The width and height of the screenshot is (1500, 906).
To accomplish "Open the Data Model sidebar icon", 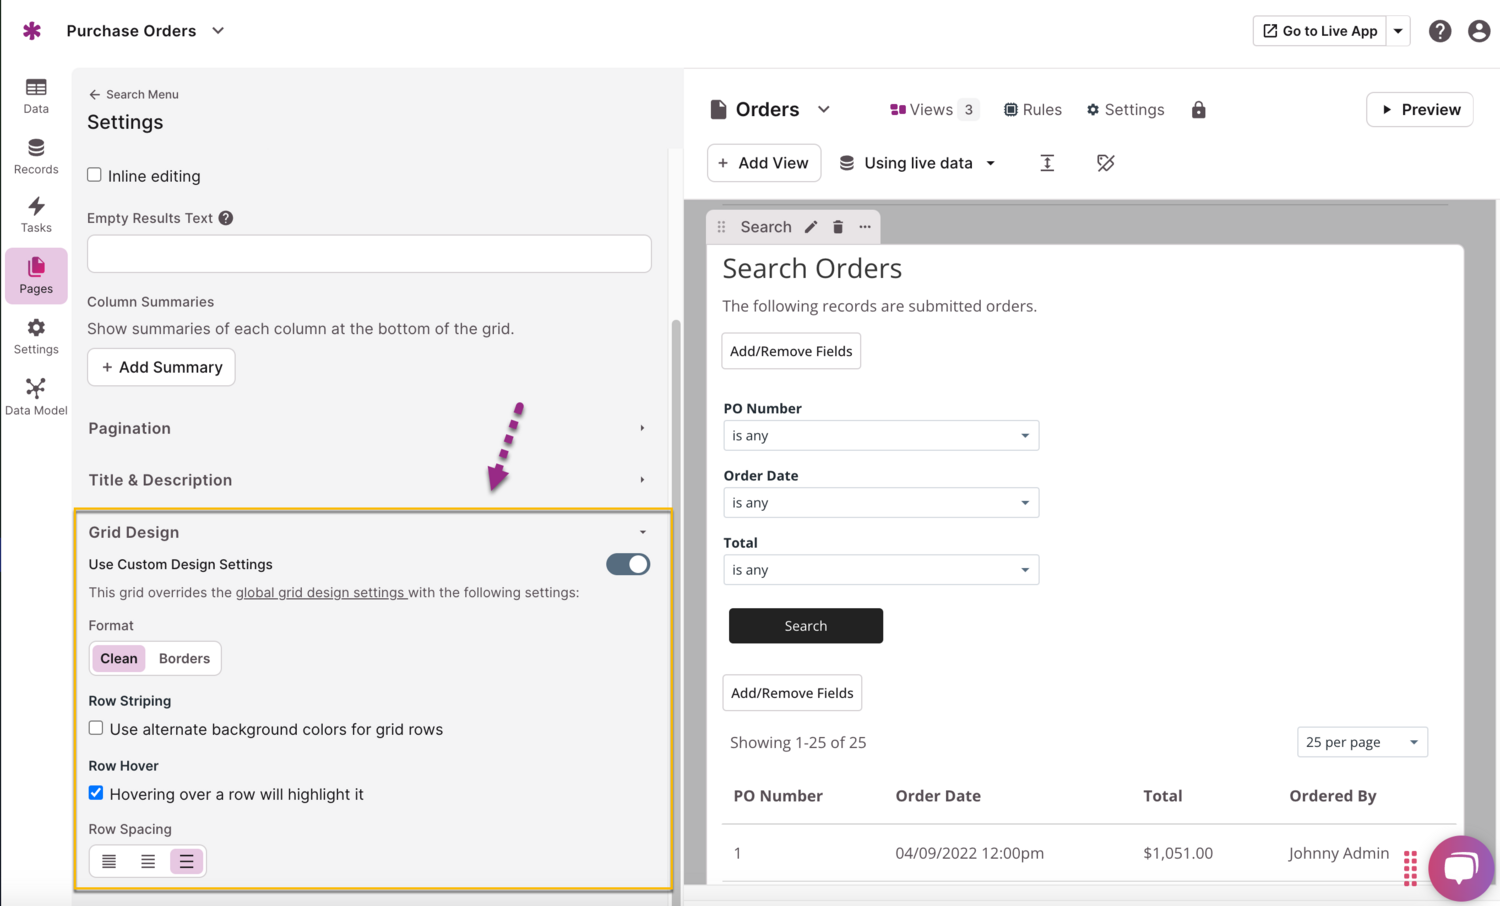I will 36,396.
